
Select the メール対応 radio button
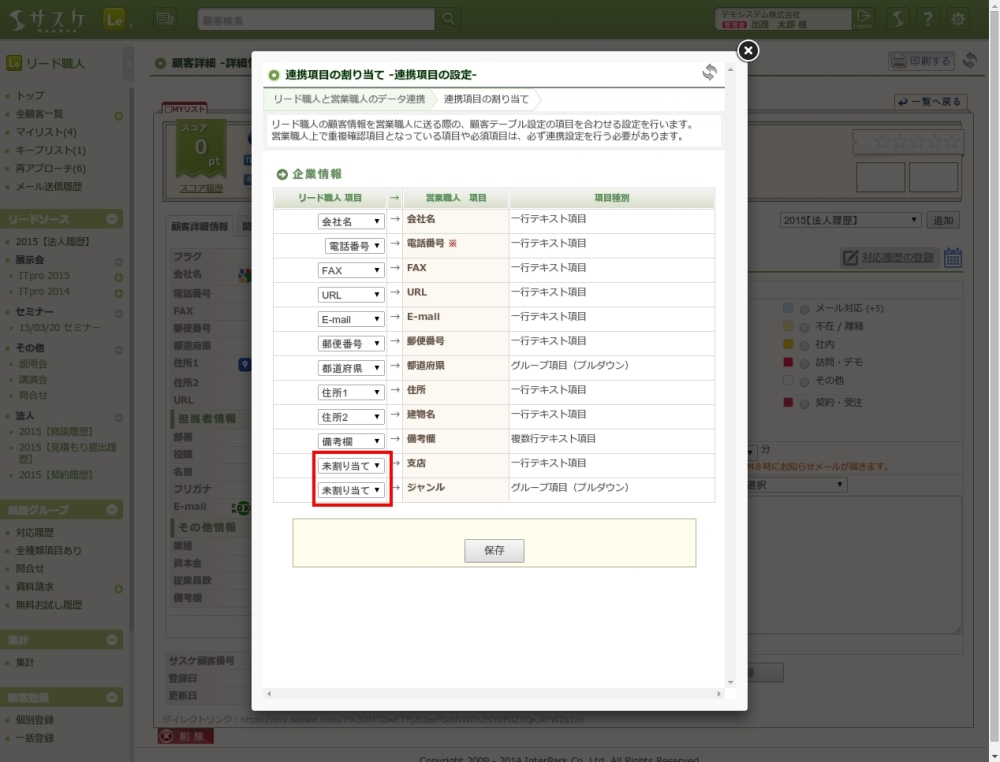point(804,308)
